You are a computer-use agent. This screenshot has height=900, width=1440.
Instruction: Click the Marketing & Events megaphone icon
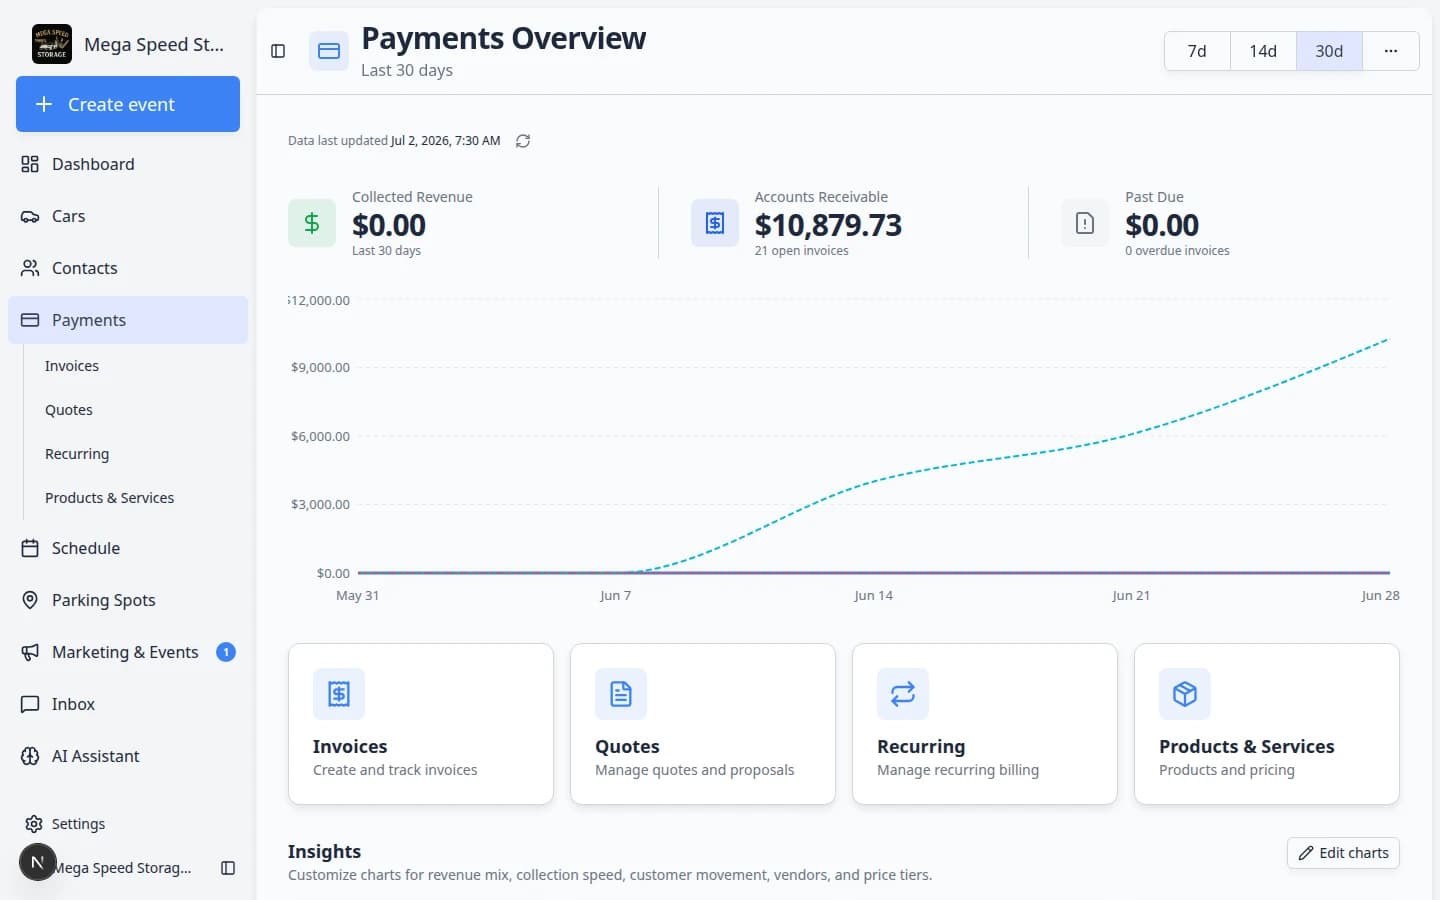30,652
